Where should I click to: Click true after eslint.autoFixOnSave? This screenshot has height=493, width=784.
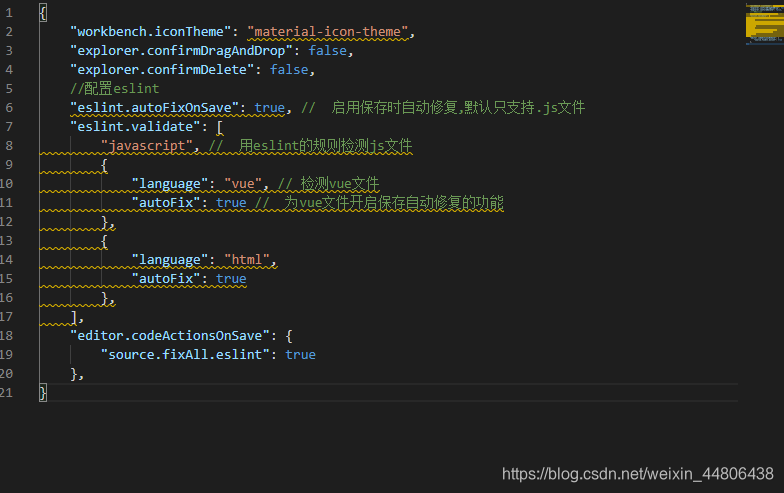pyautogui.click(x=270, y=108)
